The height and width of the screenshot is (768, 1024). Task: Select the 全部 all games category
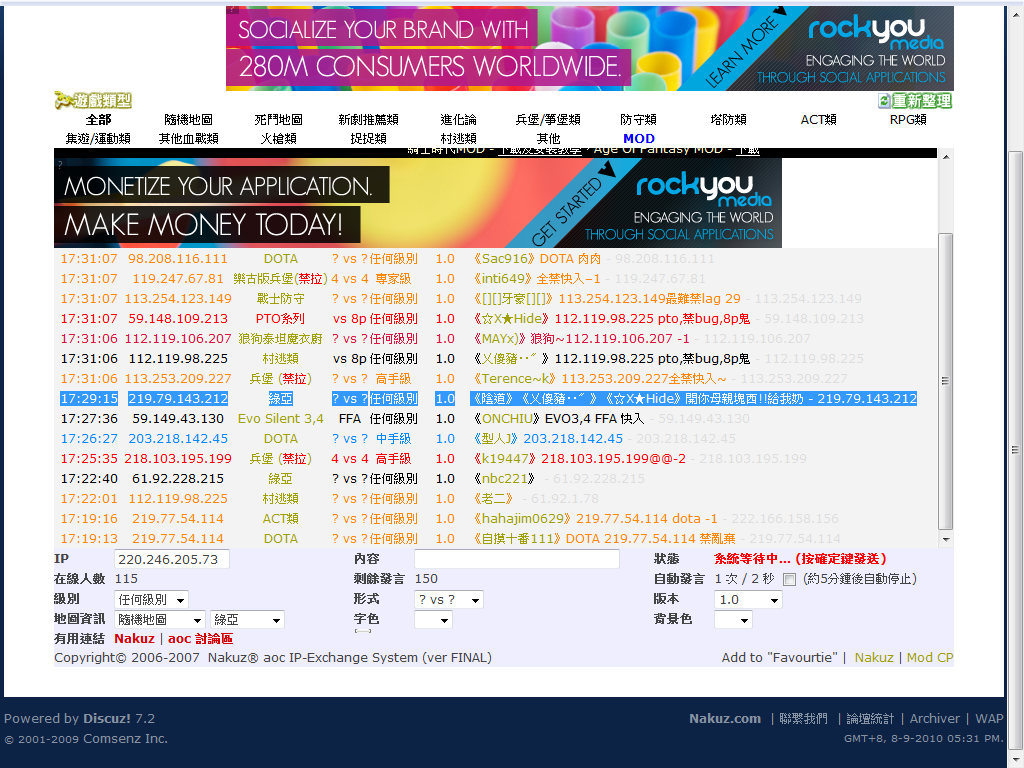[x=99, y=120]
